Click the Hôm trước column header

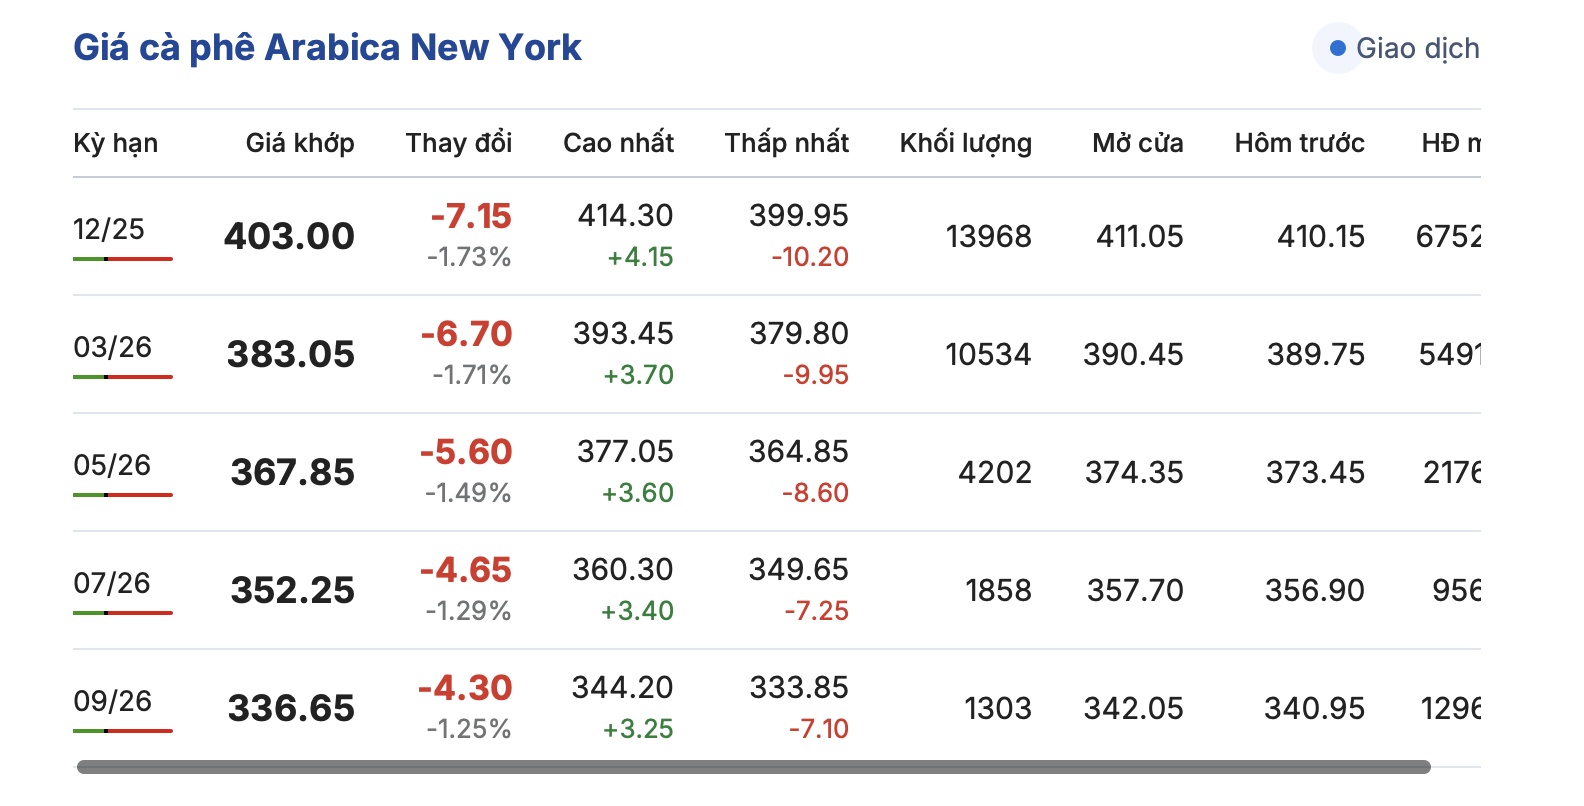click(1299, 143)
